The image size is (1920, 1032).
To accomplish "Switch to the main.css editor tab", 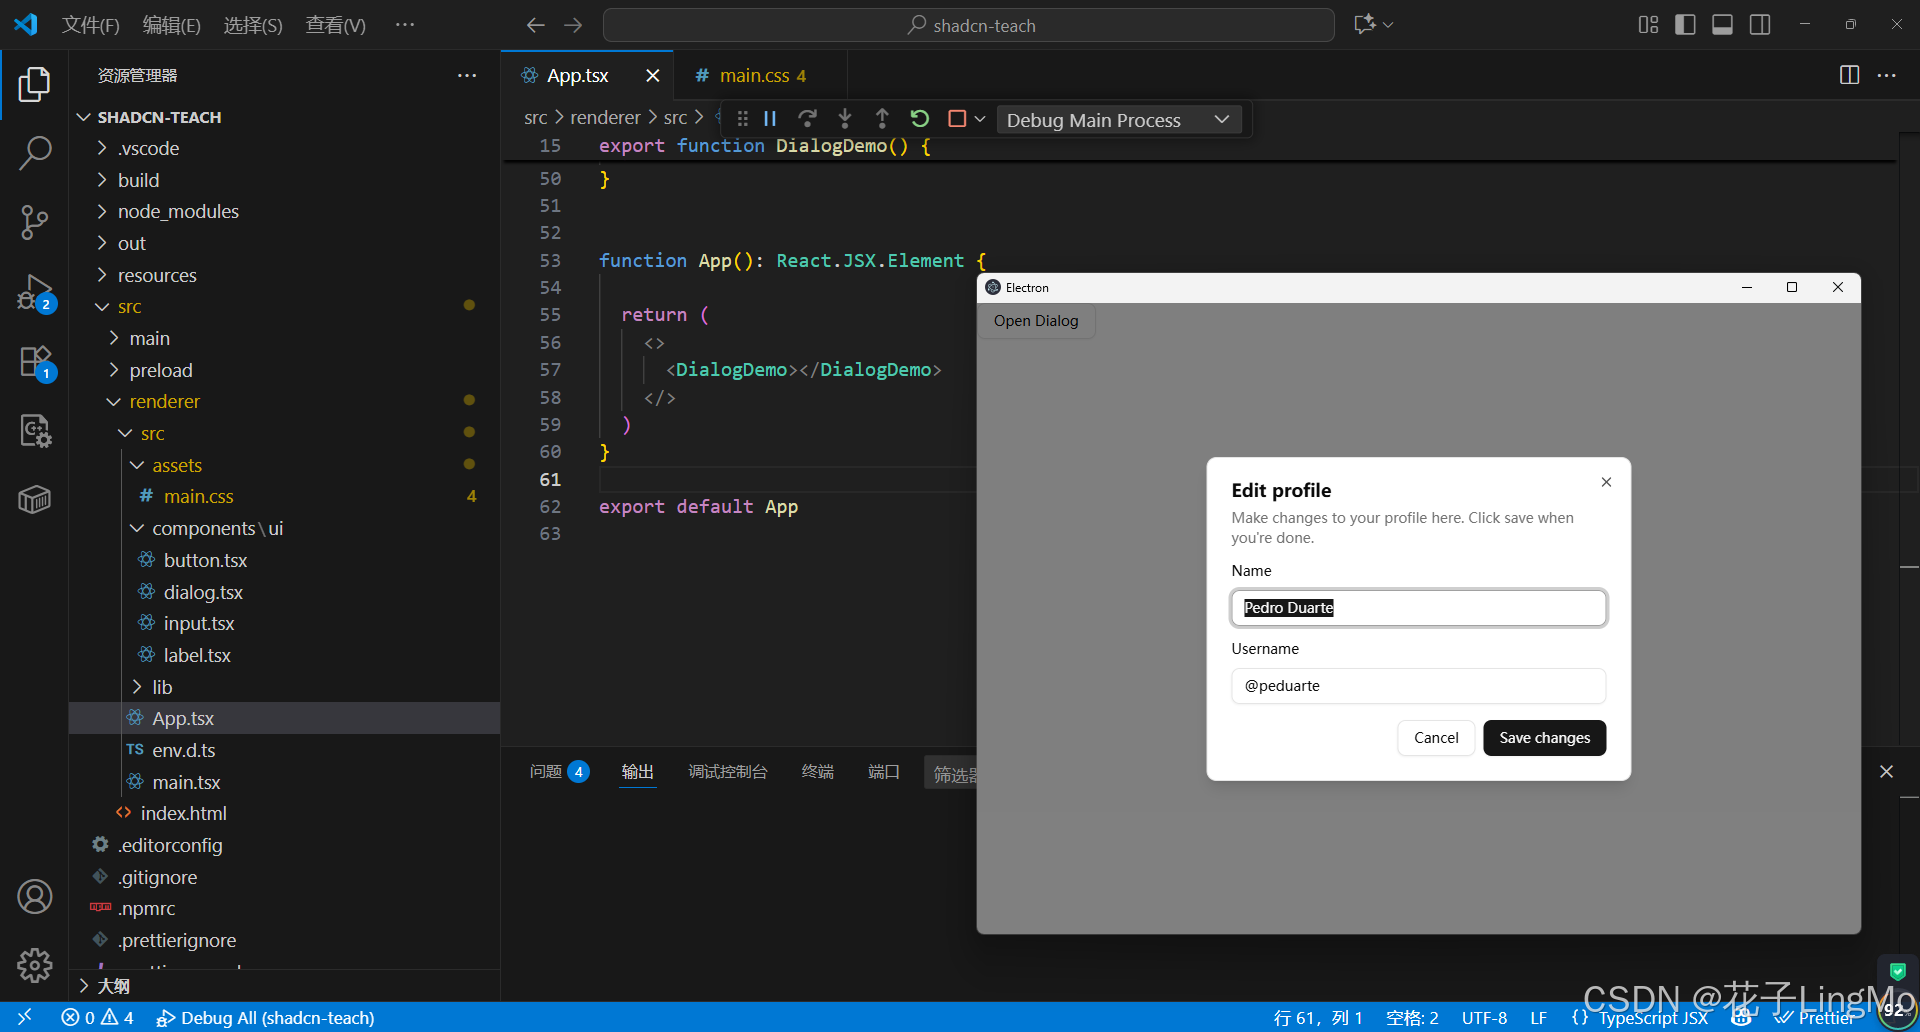I will pos(761,76).
